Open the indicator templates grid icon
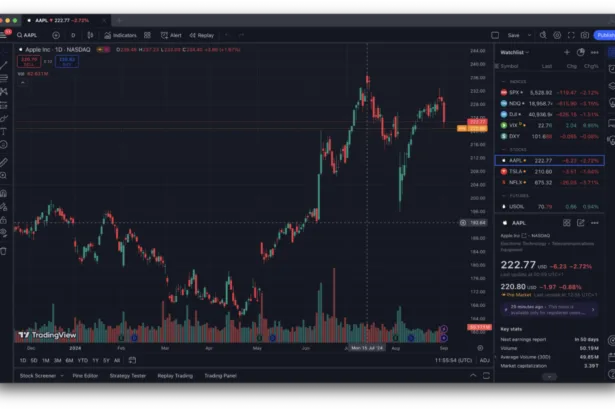This screenshot has width=615, height=410. click(x=146, y=35)
